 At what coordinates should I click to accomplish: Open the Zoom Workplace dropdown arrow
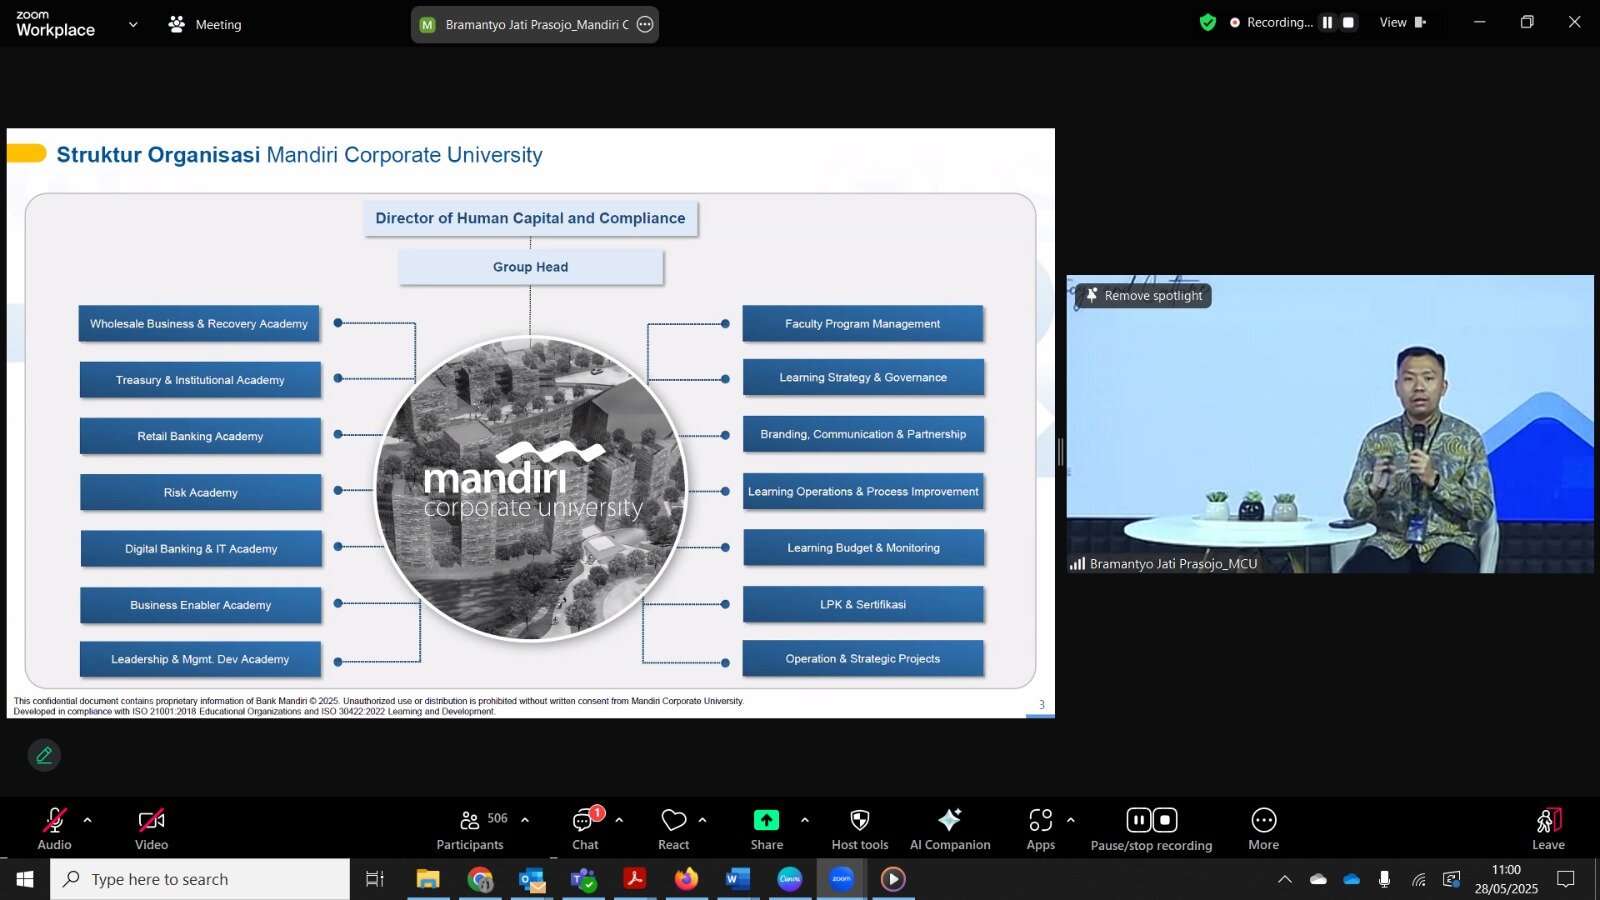tap(133, 24)
